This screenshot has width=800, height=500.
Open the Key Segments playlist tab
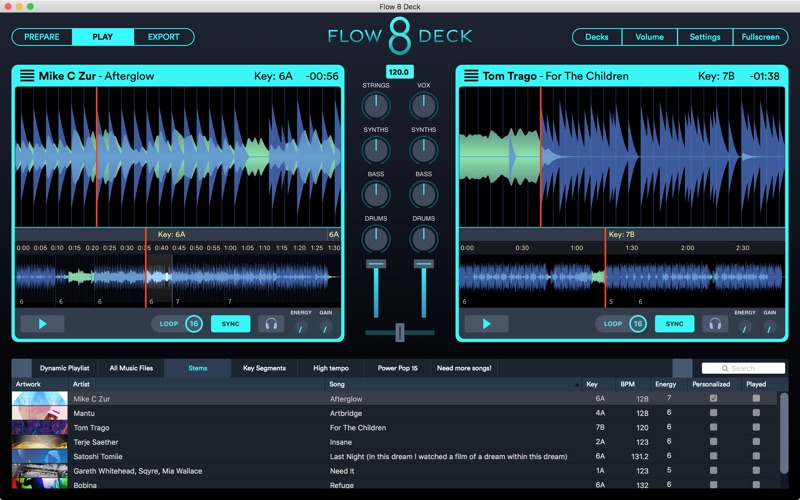(x=264, y=368)
